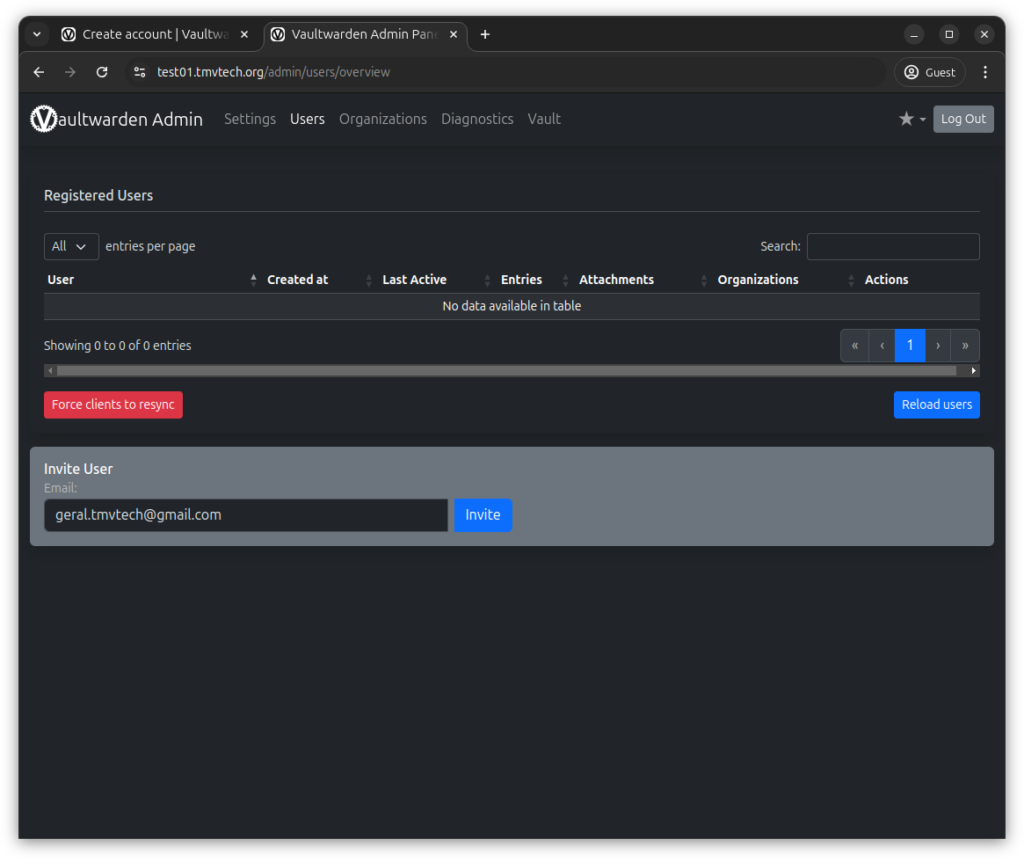Open the star theme switcher dropdown
The image size is (1024, 860).
911,119
